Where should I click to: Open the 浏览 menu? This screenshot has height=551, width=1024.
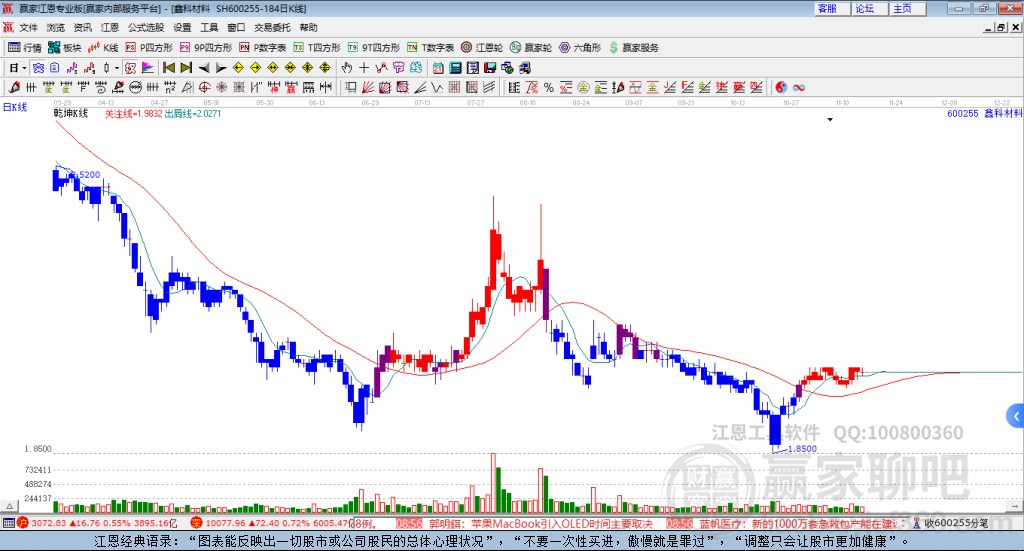coord(56,27)
